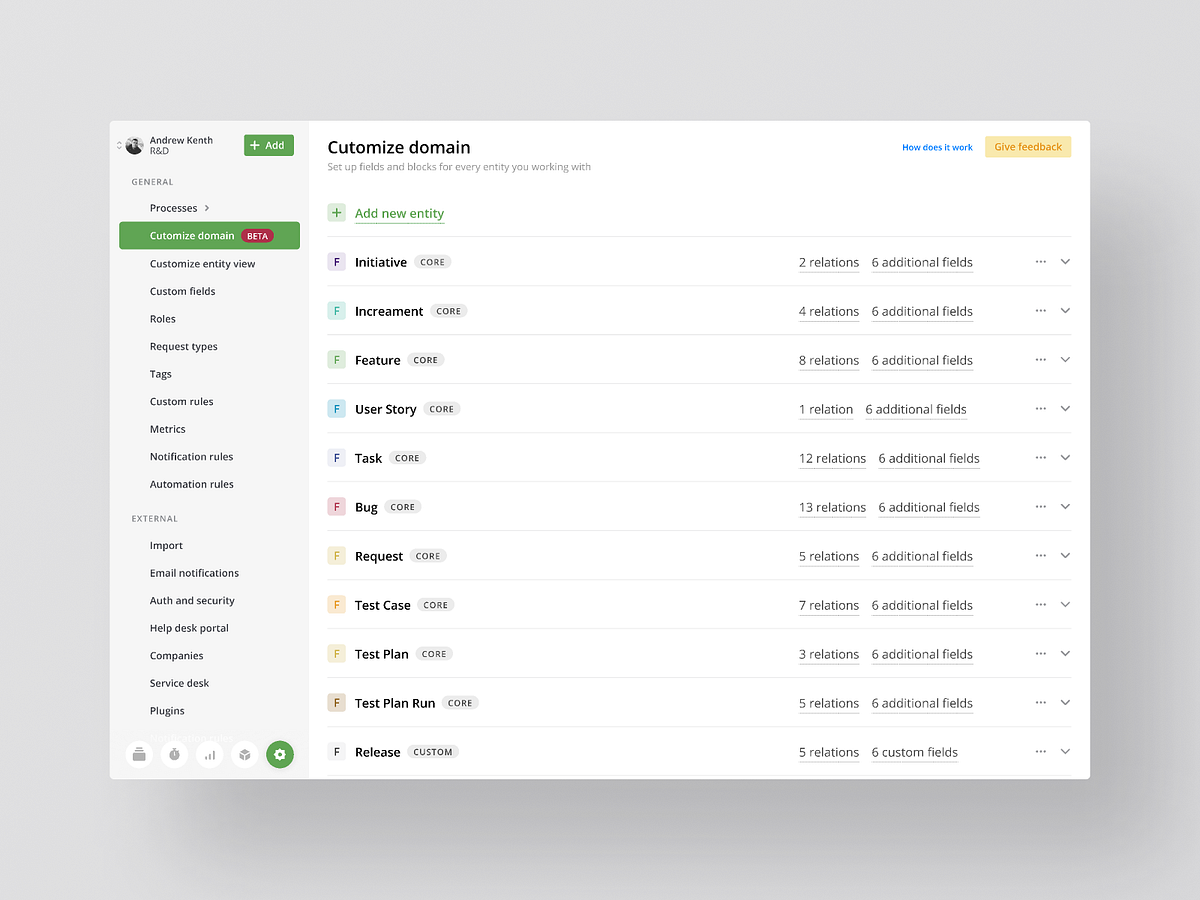Image resolution: width=1200 pixels, height=900 pixels.
Task: Open Help desk portal settings
Action: pos(189,628)
